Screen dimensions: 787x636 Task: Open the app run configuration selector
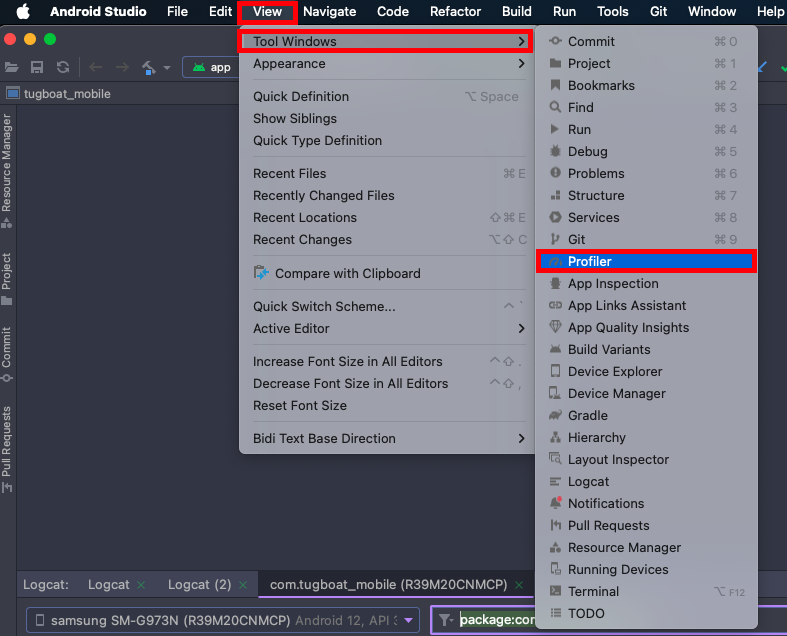pos(211,67)
